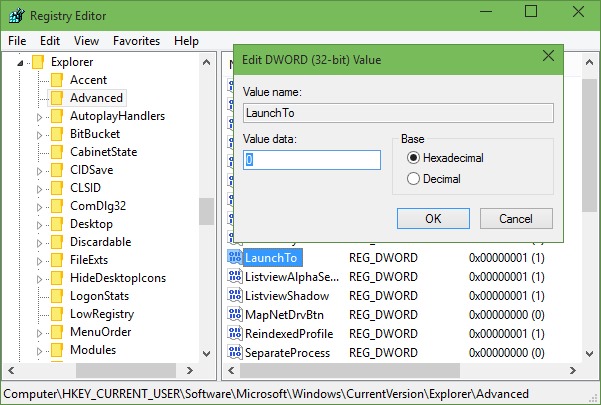Open the View menu

(86, 41)
